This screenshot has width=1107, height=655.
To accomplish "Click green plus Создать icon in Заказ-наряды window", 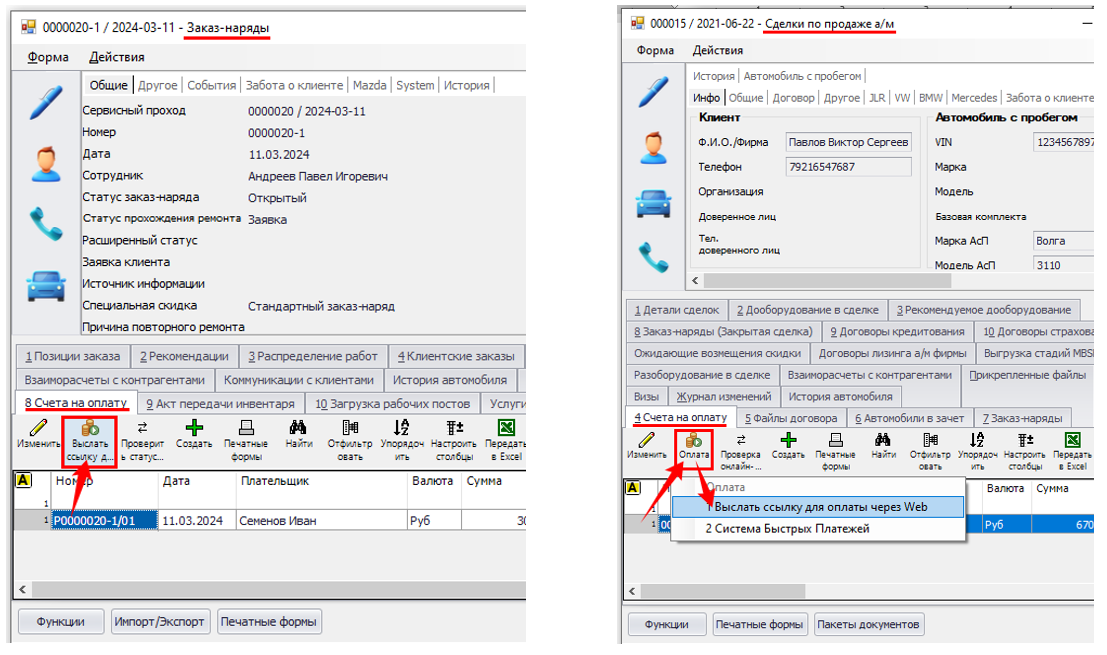I will point(194,435).
